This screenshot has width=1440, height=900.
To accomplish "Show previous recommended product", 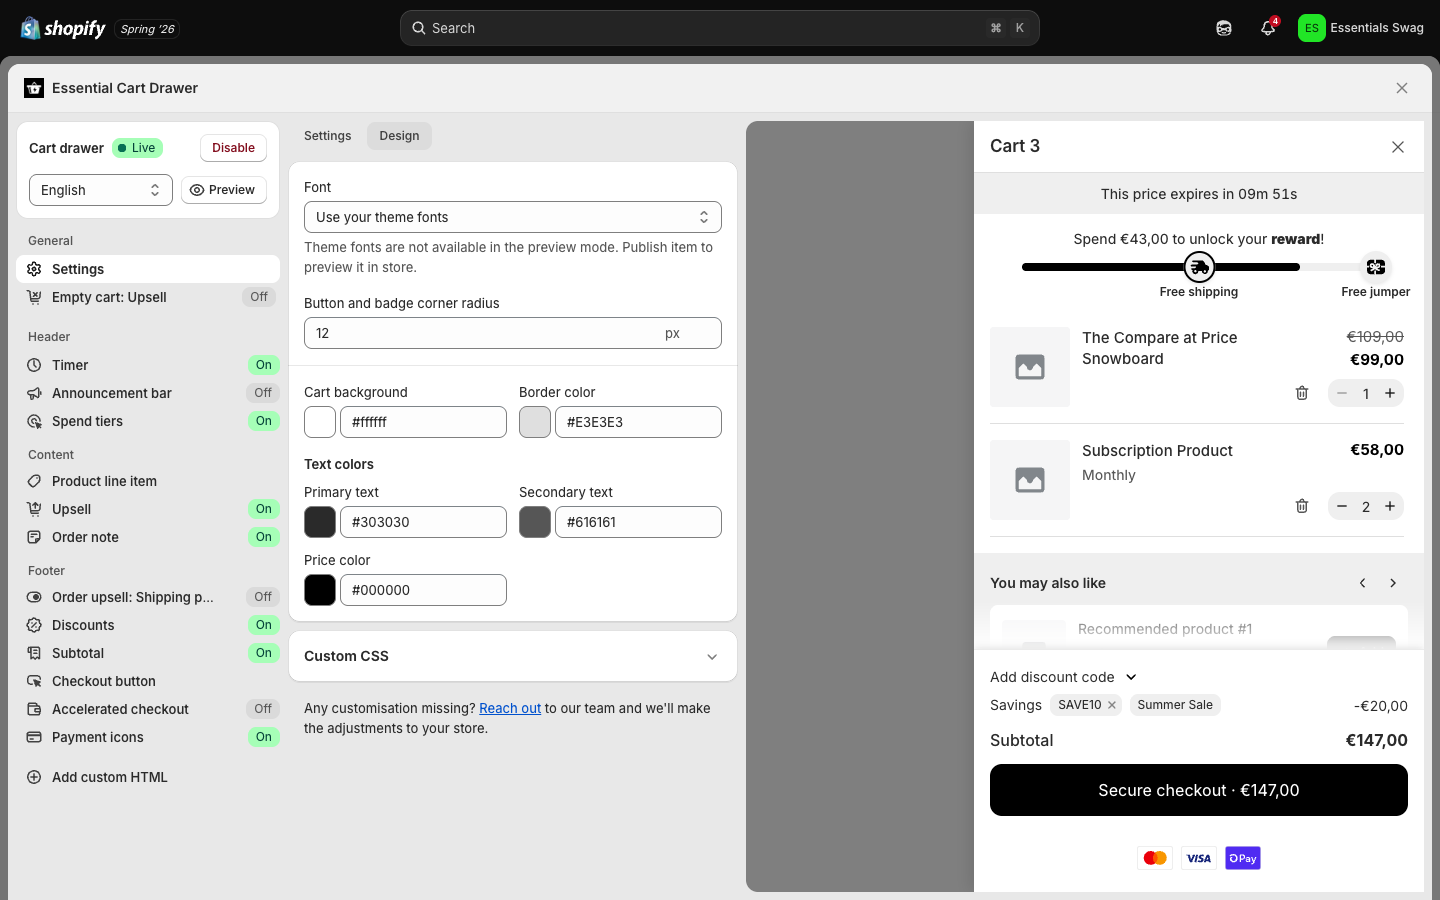I will click(x=1362, y=583).
